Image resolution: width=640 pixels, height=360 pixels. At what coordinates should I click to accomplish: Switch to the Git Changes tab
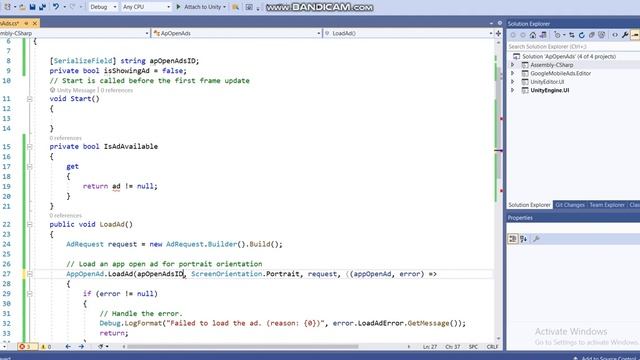point(570,205)
